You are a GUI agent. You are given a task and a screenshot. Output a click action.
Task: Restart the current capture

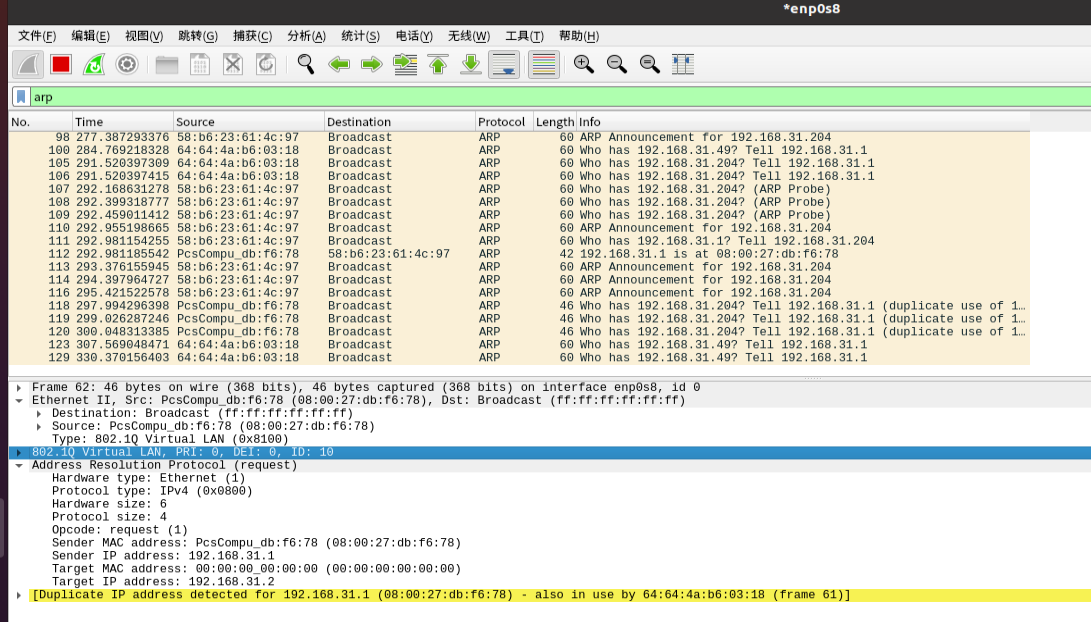94,65
